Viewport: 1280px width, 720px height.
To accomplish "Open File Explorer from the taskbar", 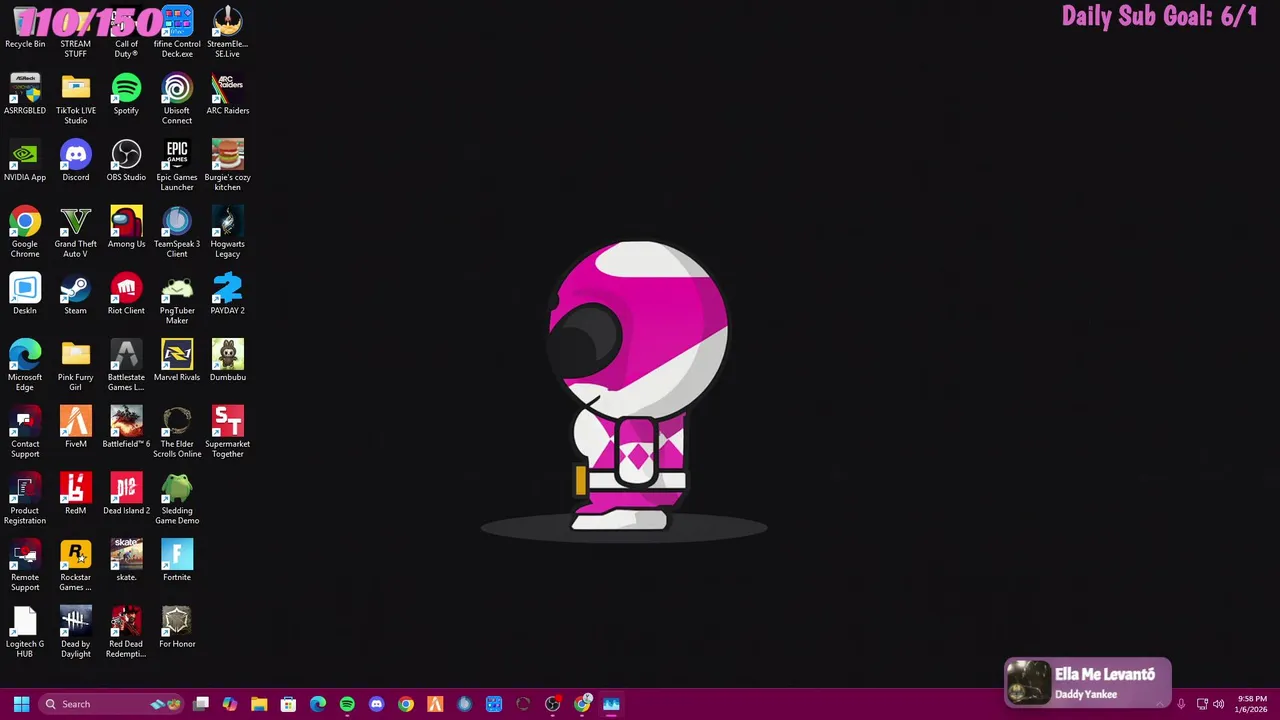I will [259, 704].
